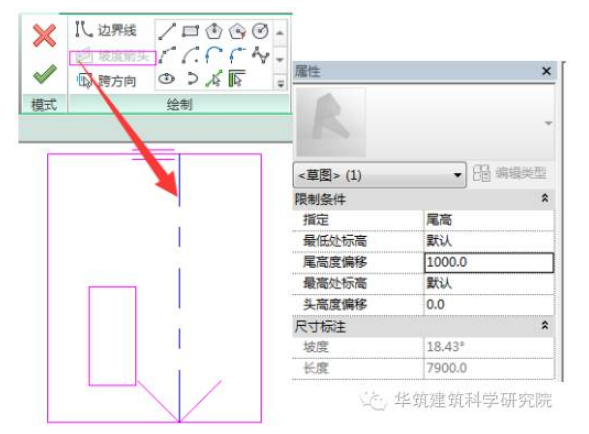589x434 pixels.
Task: Click the 尾高度偏移 property label
Action: pos(335,262)
